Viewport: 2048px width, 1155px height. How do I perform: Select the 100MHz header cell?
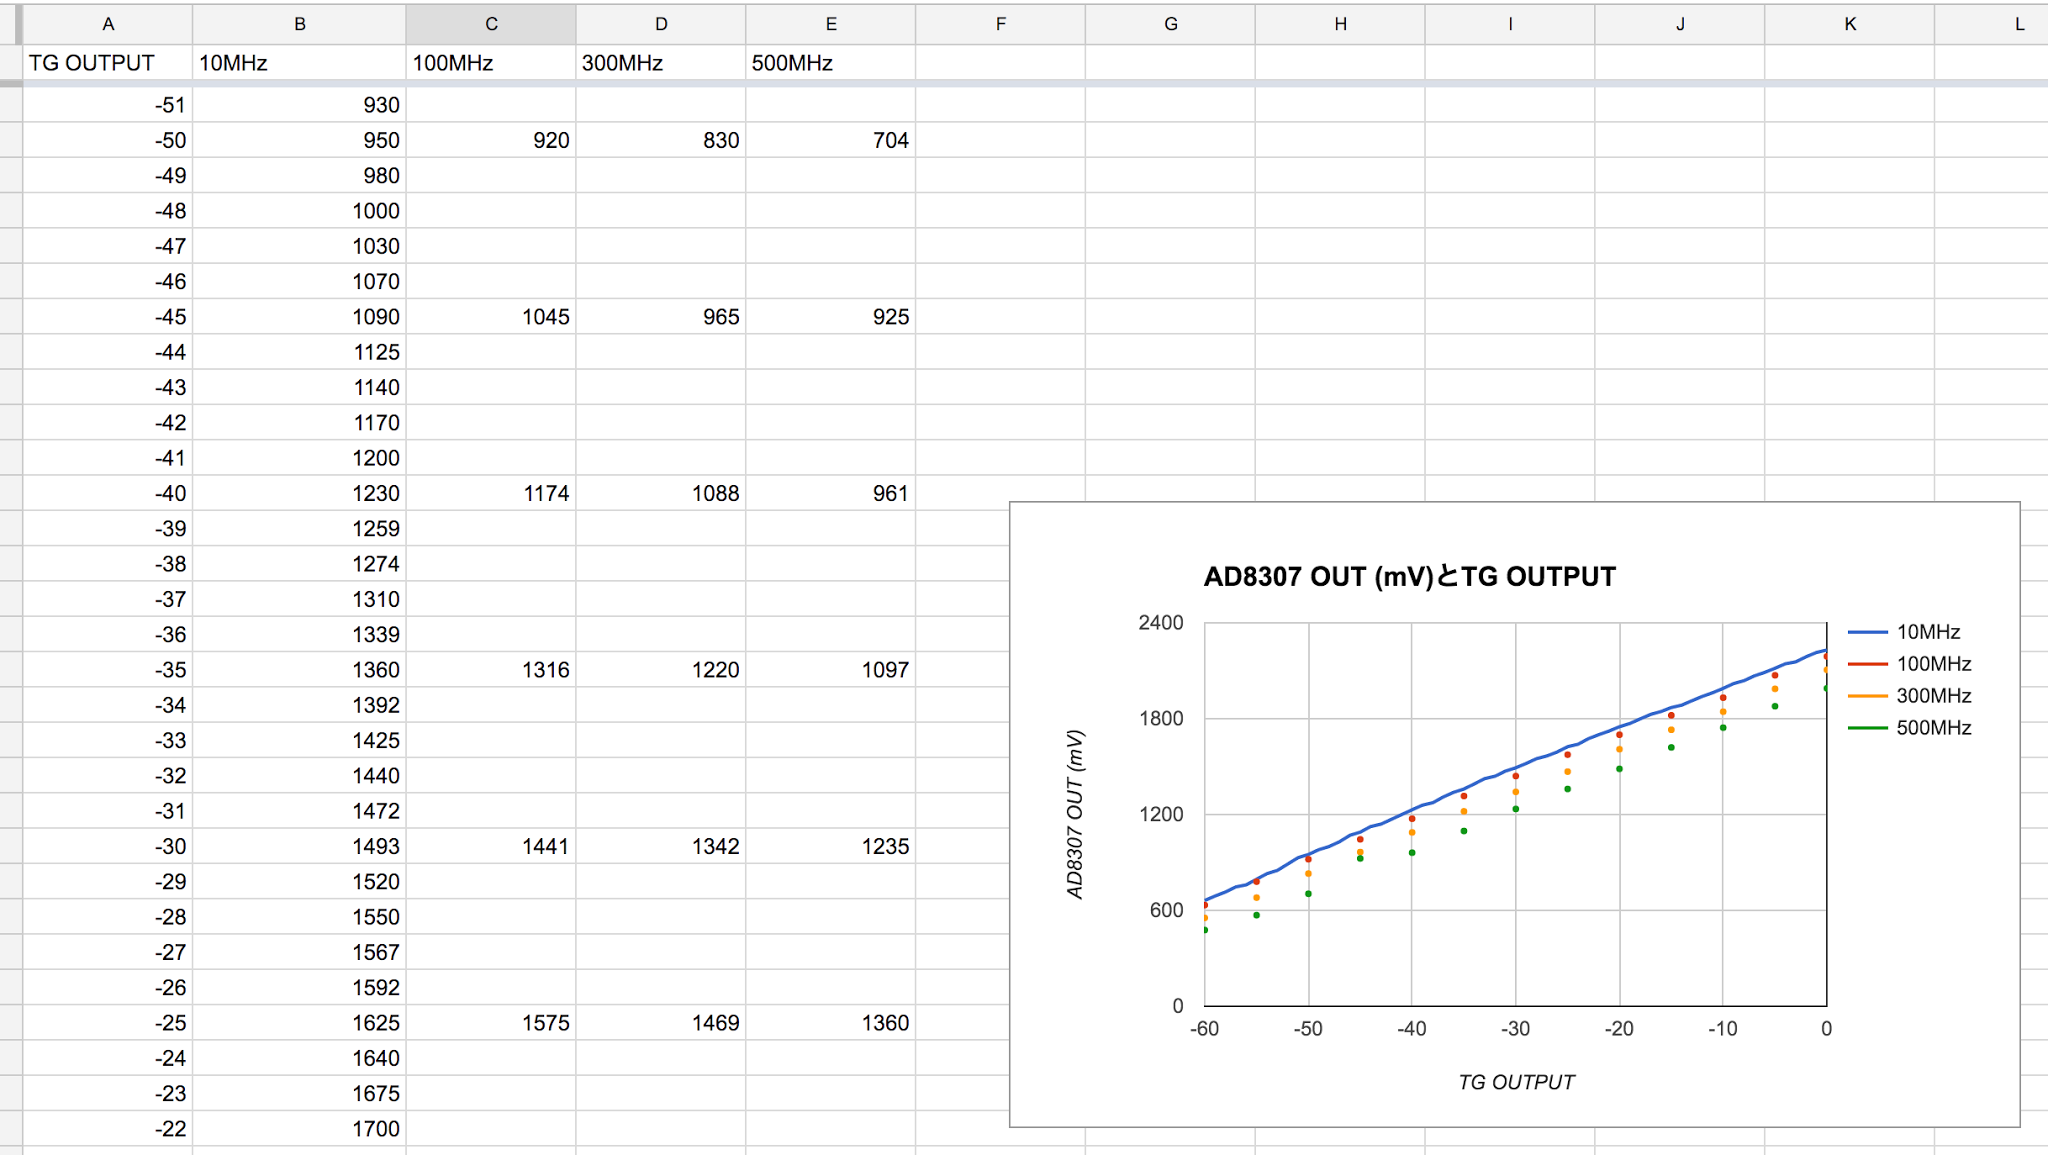(x=490, y=63)
